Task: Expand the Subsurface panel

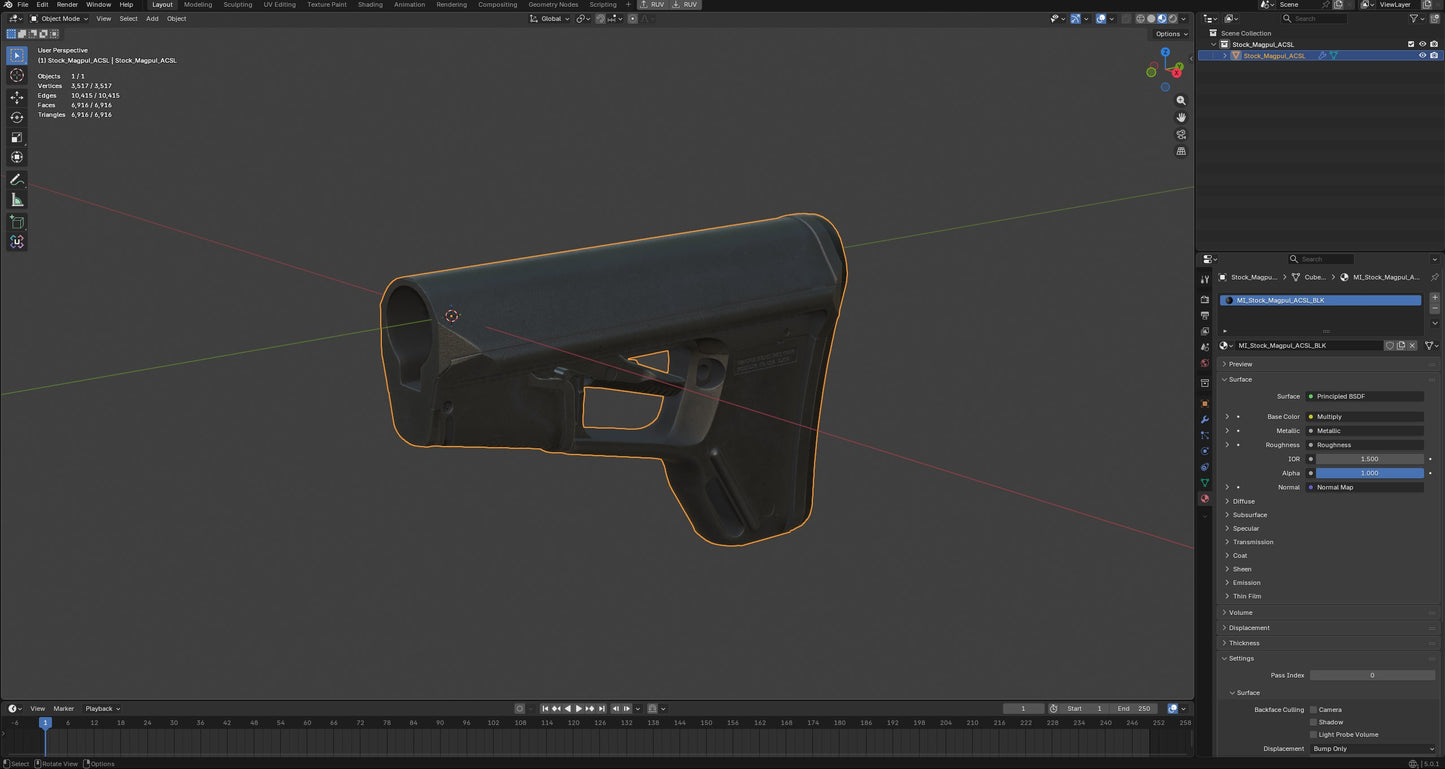Action: (1250, 515)
